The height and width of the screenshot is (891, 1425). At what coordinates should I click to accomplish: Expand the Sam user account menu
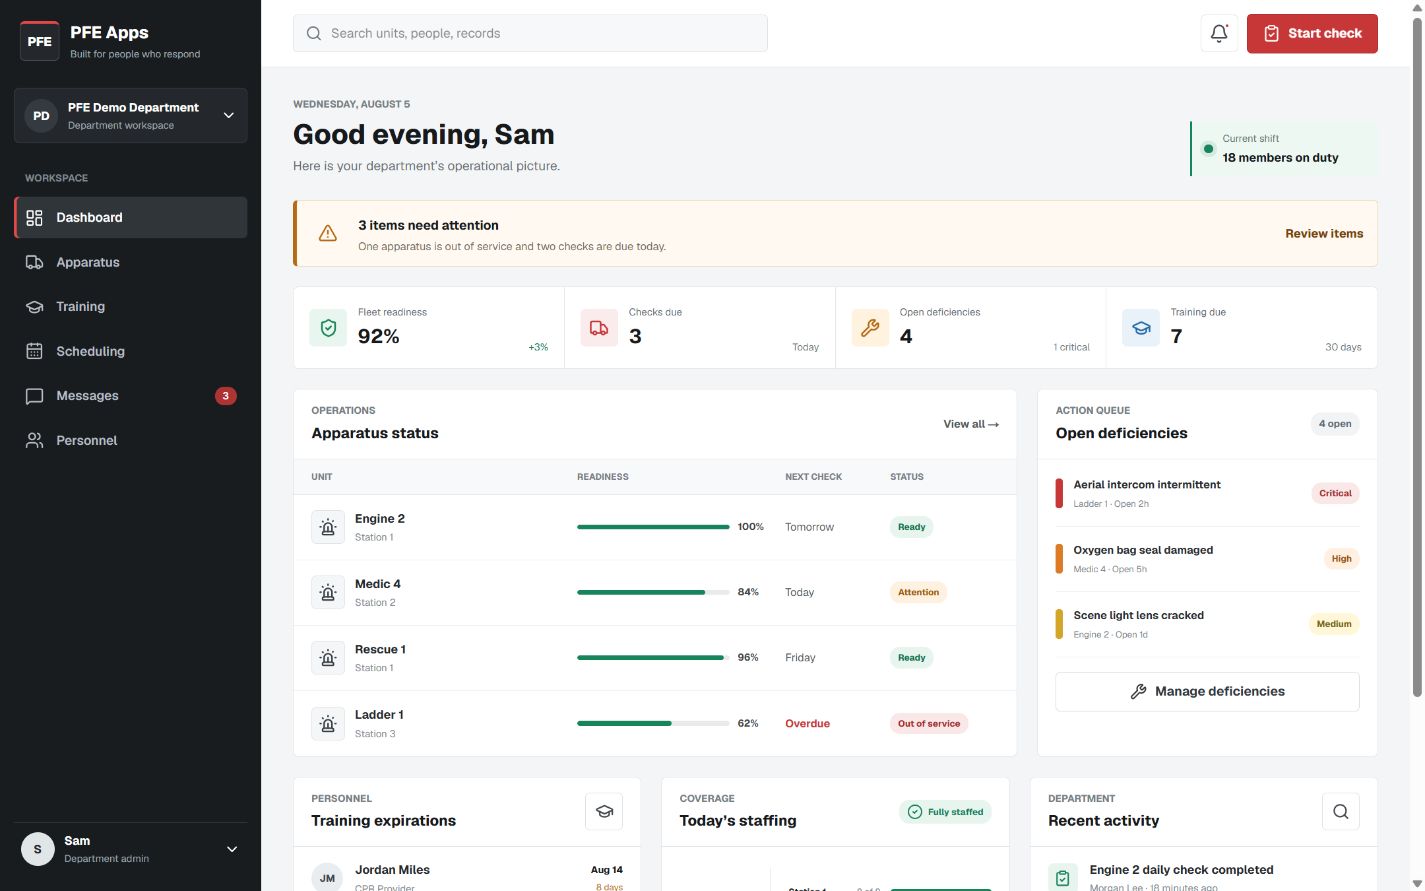tap(131, 849)
